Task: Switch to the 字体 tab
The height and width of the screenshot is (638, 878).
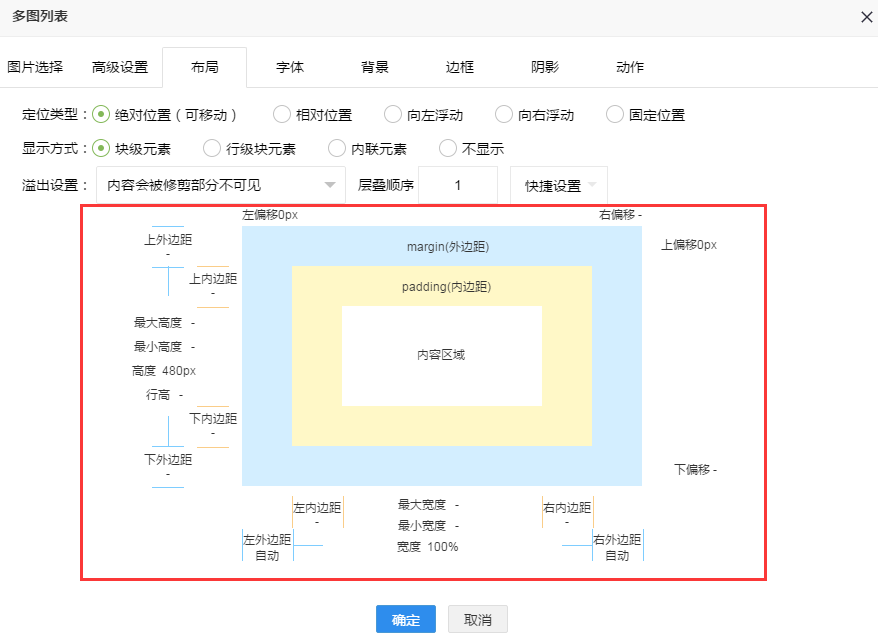Action: point(290,67)
